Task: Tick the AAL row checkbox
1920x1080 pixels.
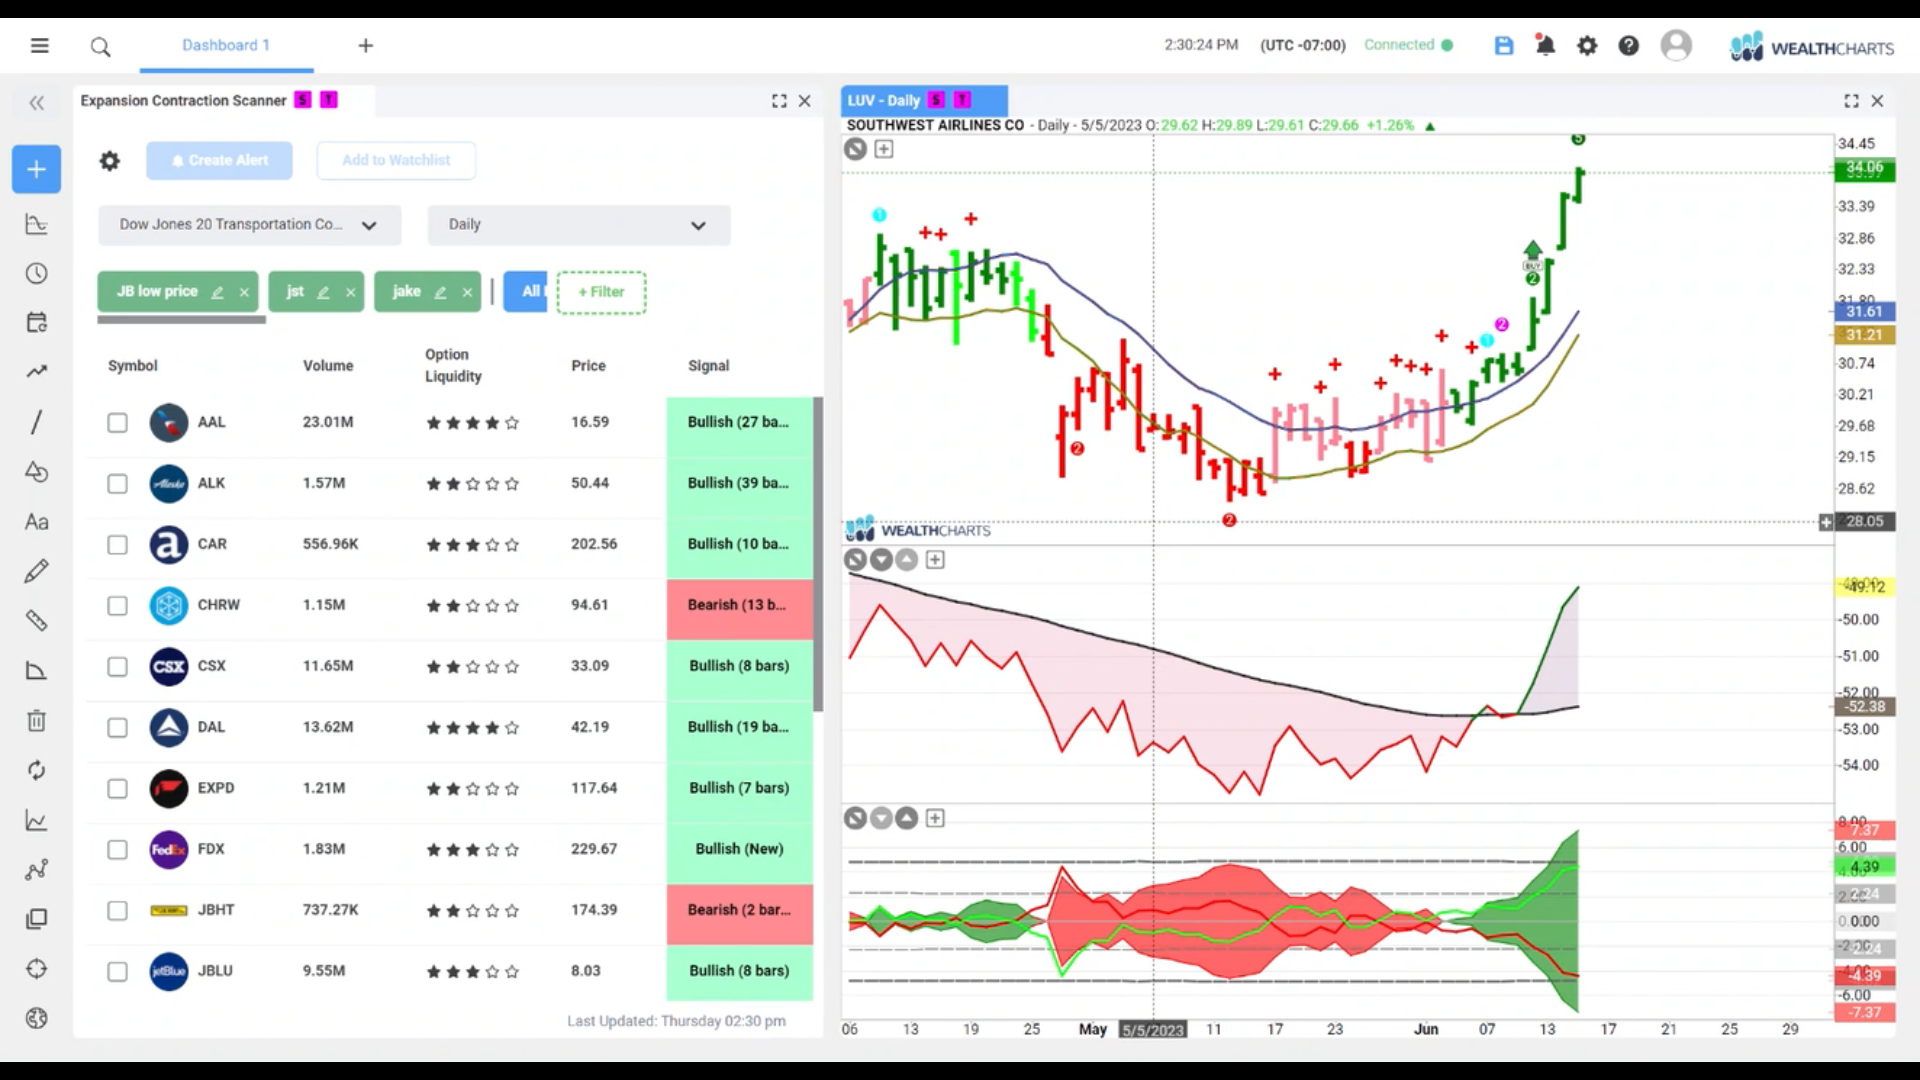Action: [x=117, y=423]
